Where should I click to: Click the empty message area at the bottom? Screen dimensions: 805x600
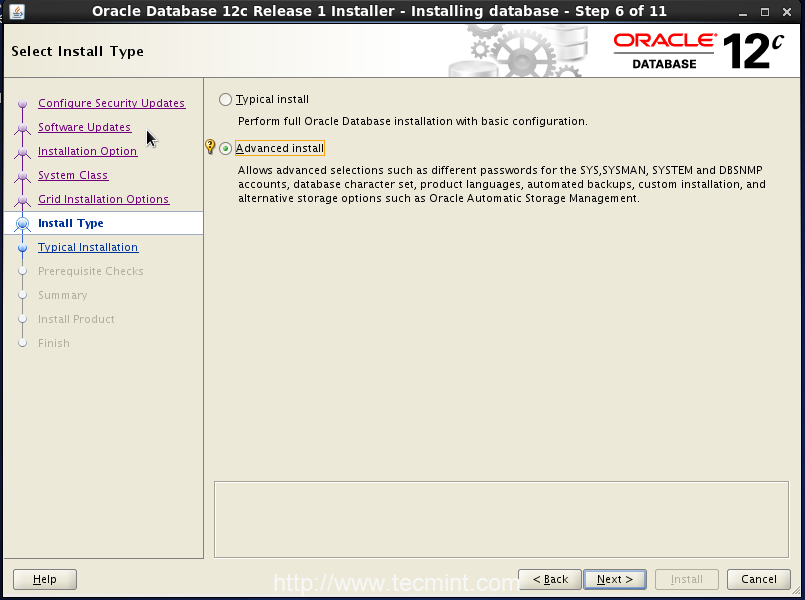501,519
